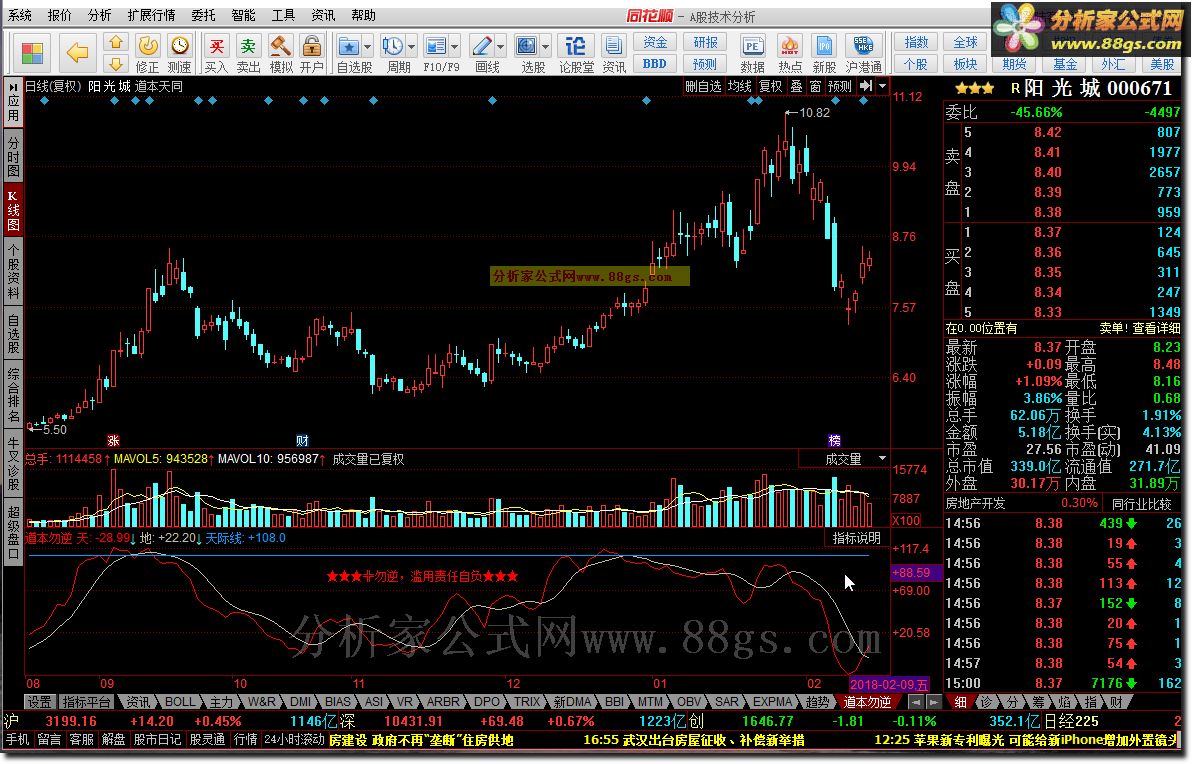Click the 板块 sector button
The width and height of the screenshot is (1193, 764).
coord(966,64)
